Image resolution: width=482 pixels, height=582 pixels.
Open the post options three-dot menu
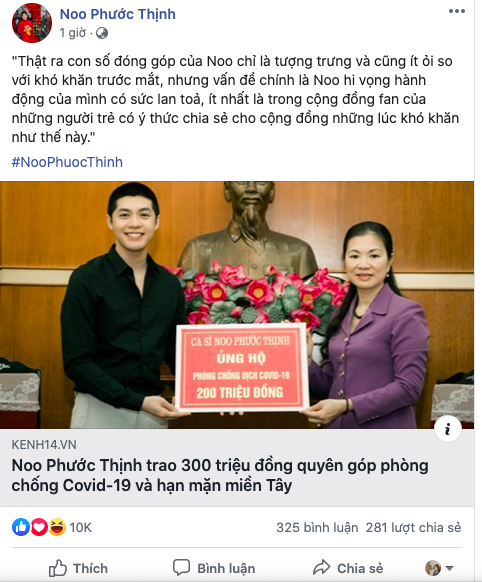pyautogui.click(x=456, y=11)
